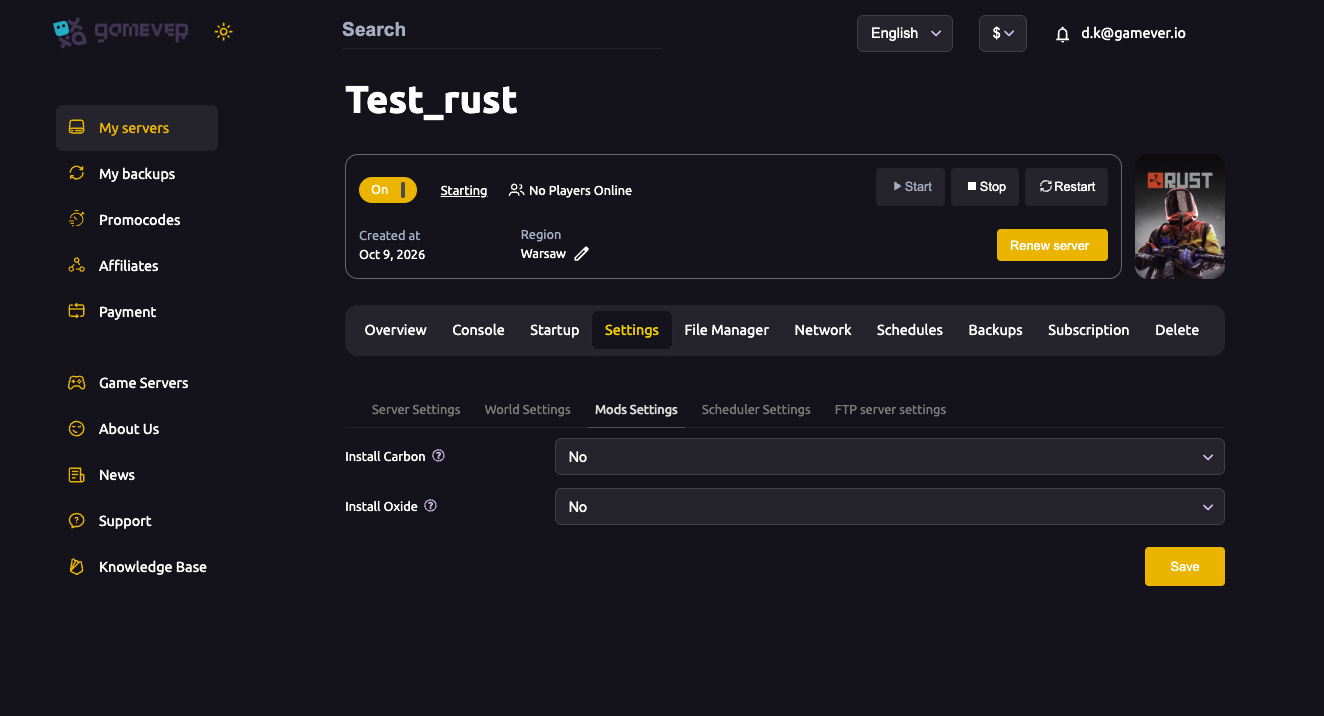
Task: Click the My servers sidebar icon
Action: click(76, 128)
